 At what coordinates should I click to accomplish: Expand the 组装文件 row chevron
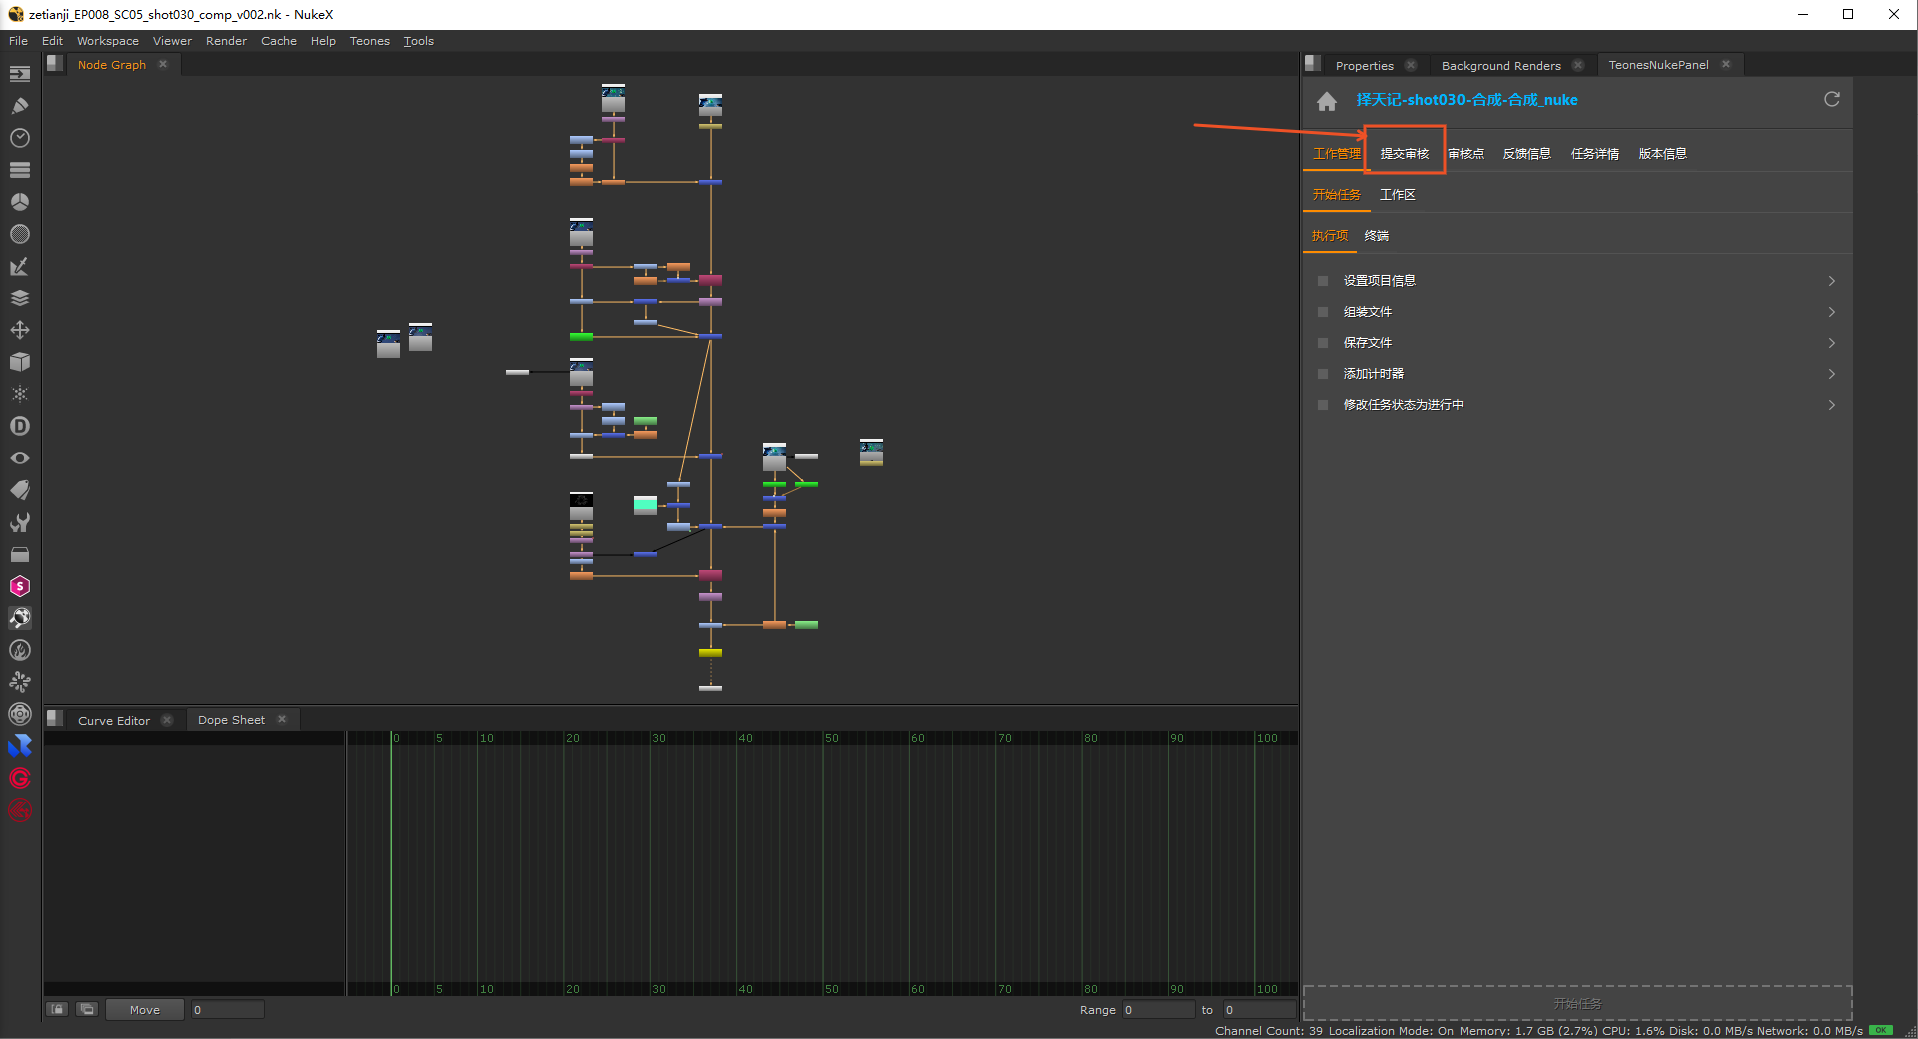pos(1831,312)
